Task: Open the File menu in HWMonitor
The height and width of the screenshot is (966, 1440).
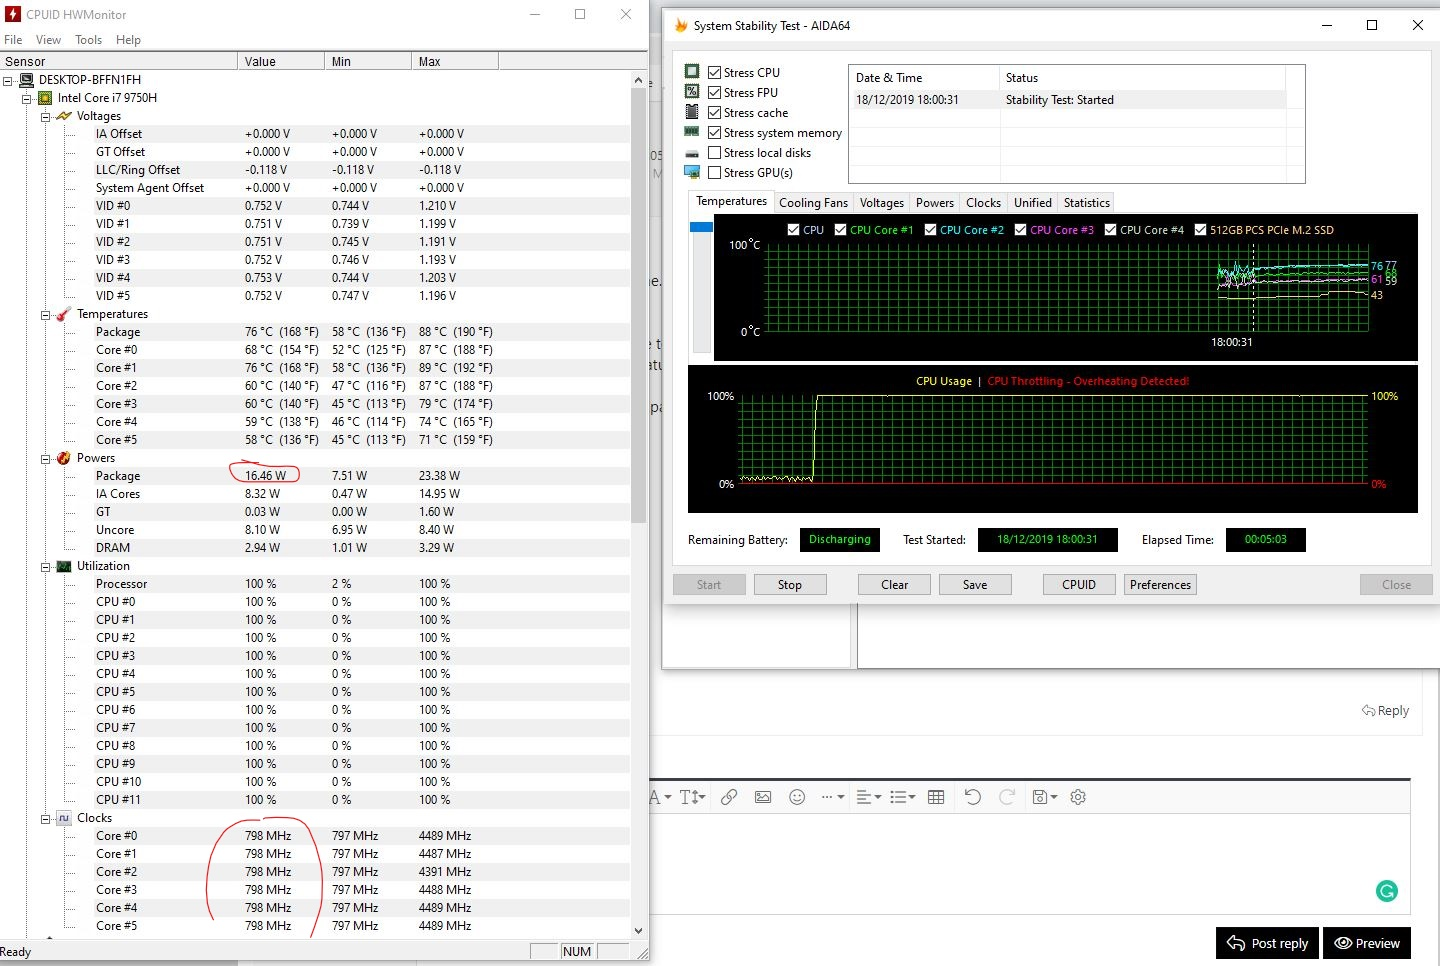Action: point(13,40)
